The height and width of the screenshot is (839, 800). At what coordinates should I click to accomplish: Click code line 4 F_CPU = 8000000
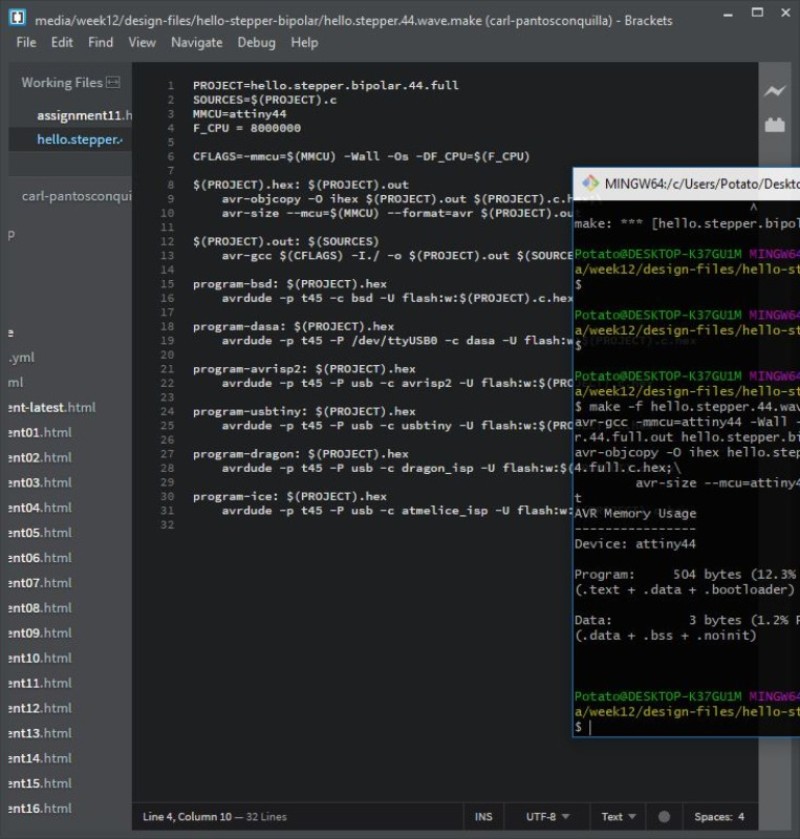tap(247, 128)
